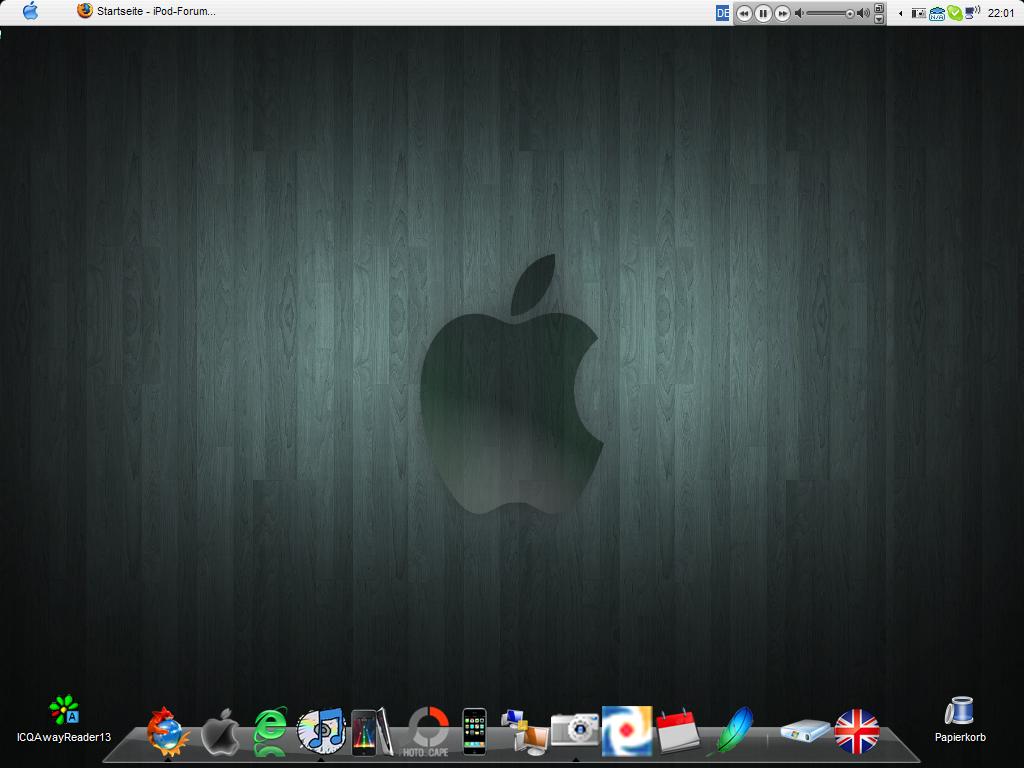Open the wireless network connection tray icon

(972, 12)
